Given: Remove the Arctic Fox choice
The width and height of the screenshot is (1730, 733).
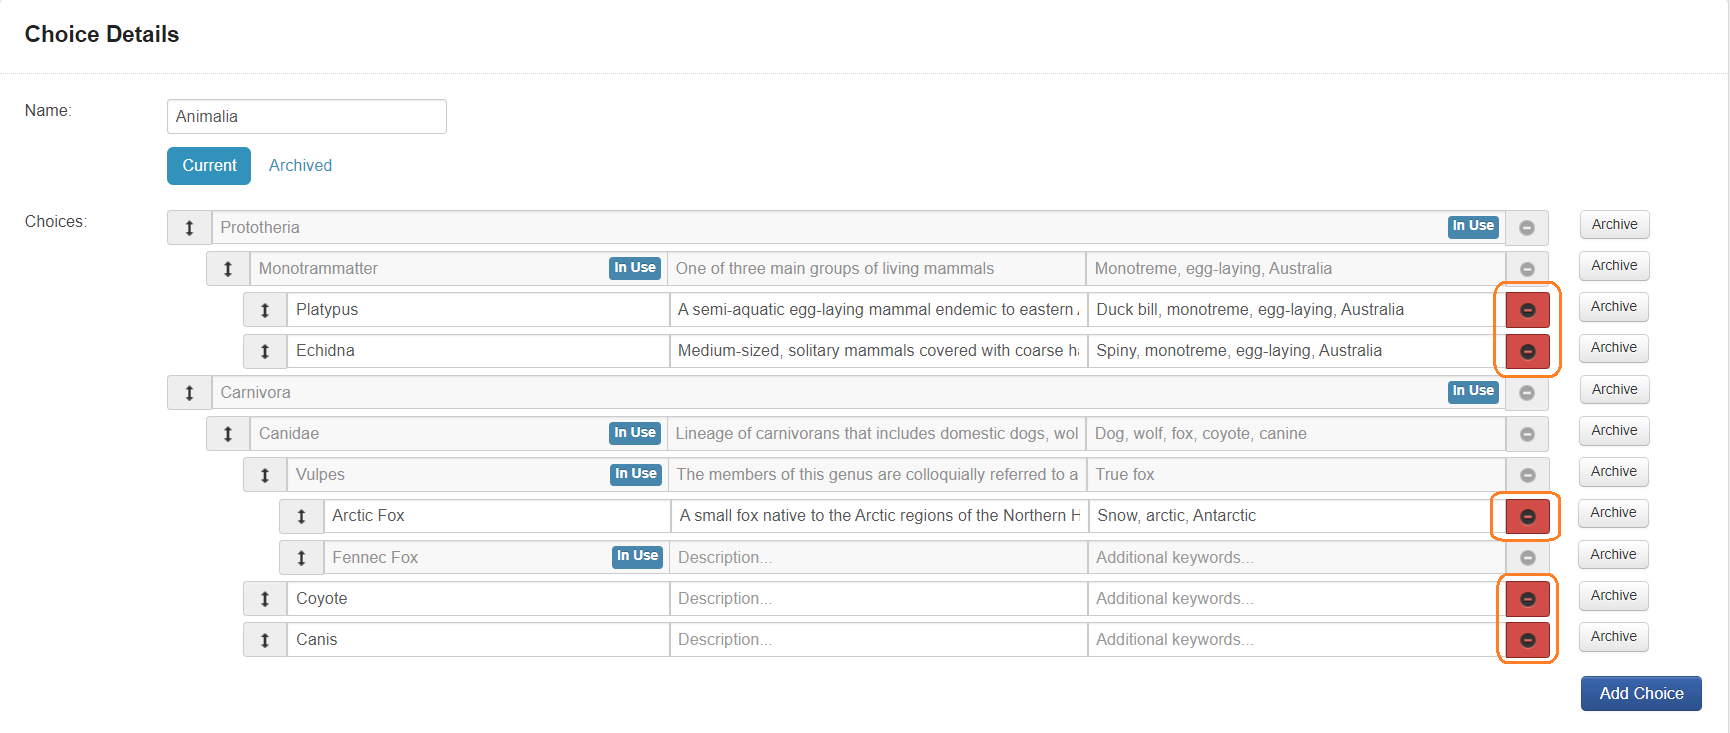Looking at the screenshot, I should (1527, 516).
